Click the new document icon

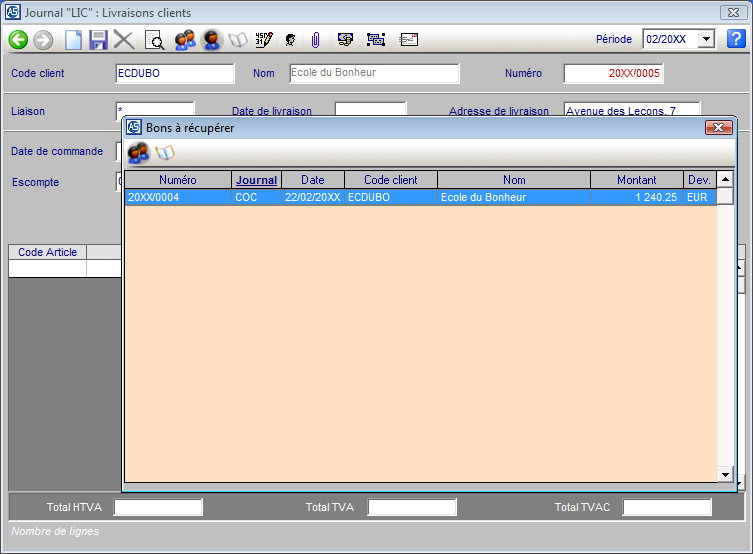click(73, 40)
